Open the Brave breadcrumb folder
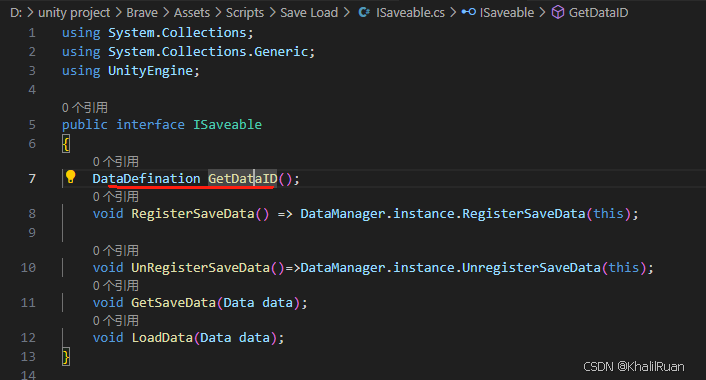 pyautogui.click(x=142, y=13)
